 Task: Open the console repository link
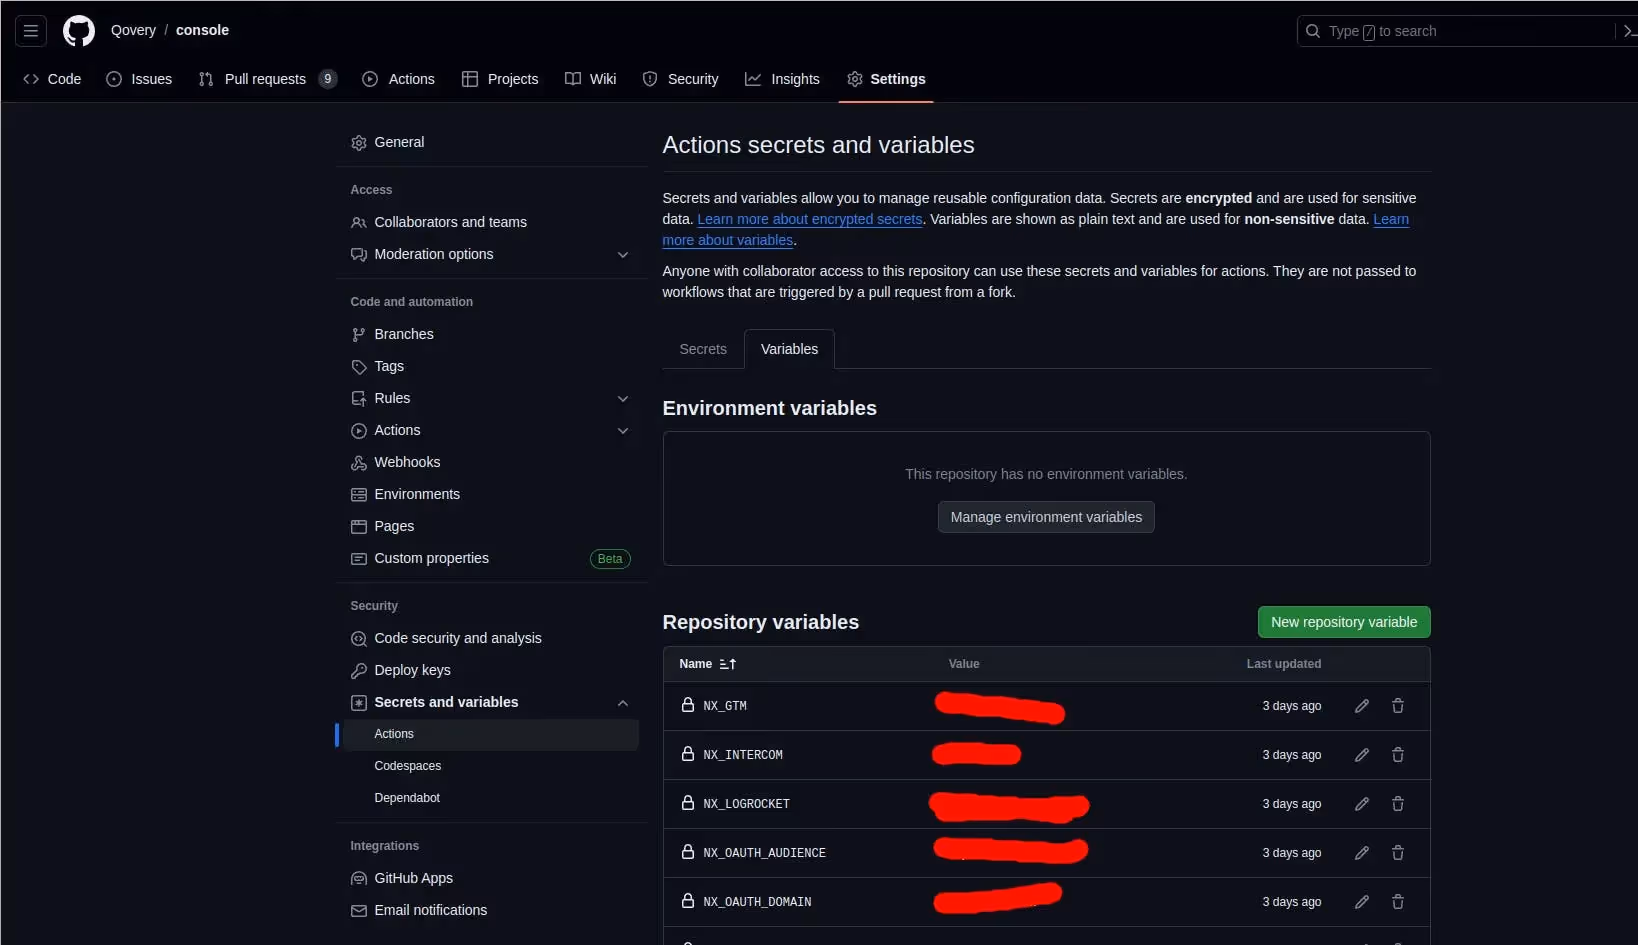point(202,30)
